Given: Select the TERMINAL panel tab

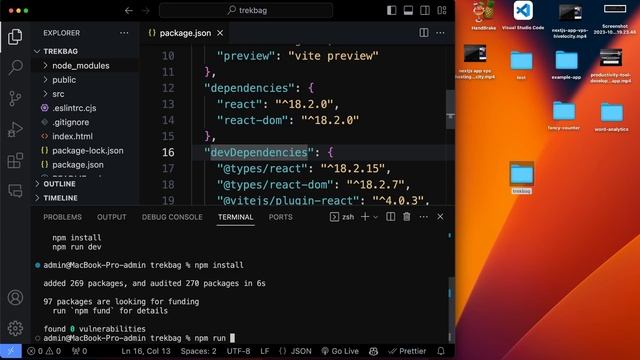Looking at the screenshot, I should [236, 217].
